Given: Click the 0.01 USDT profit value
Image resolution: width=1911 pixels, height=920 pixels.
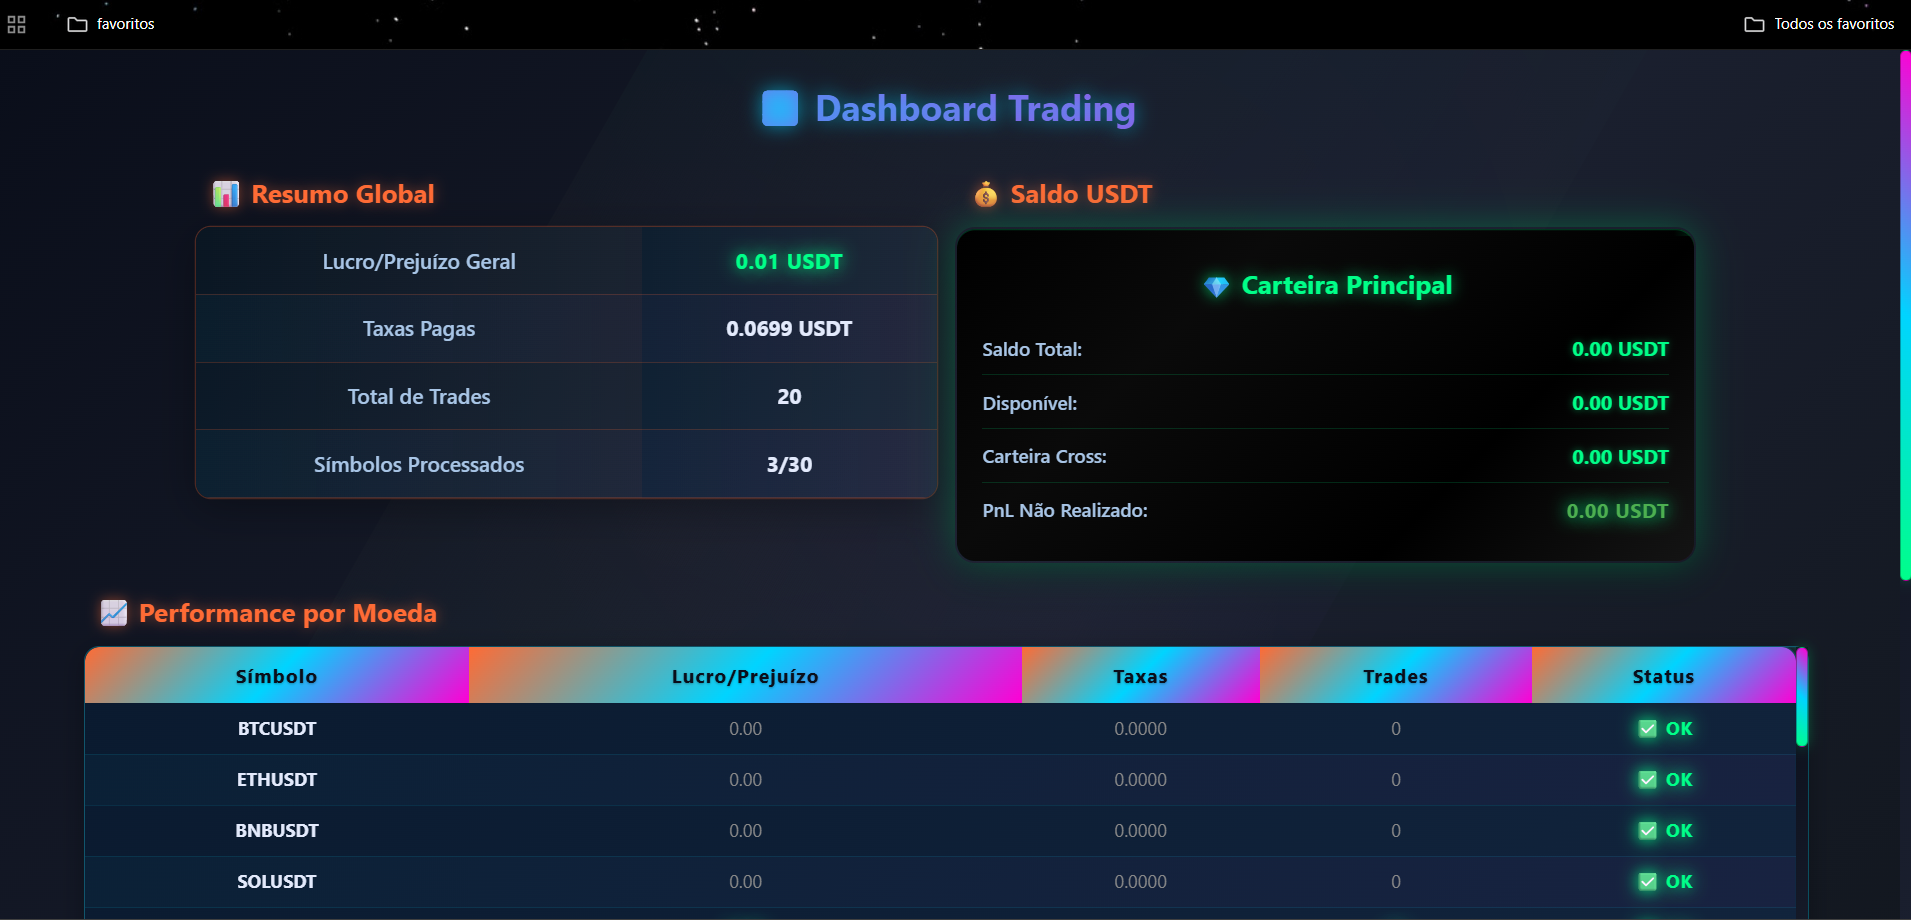Looking at the screenshot, I should (x=789, y=262).
